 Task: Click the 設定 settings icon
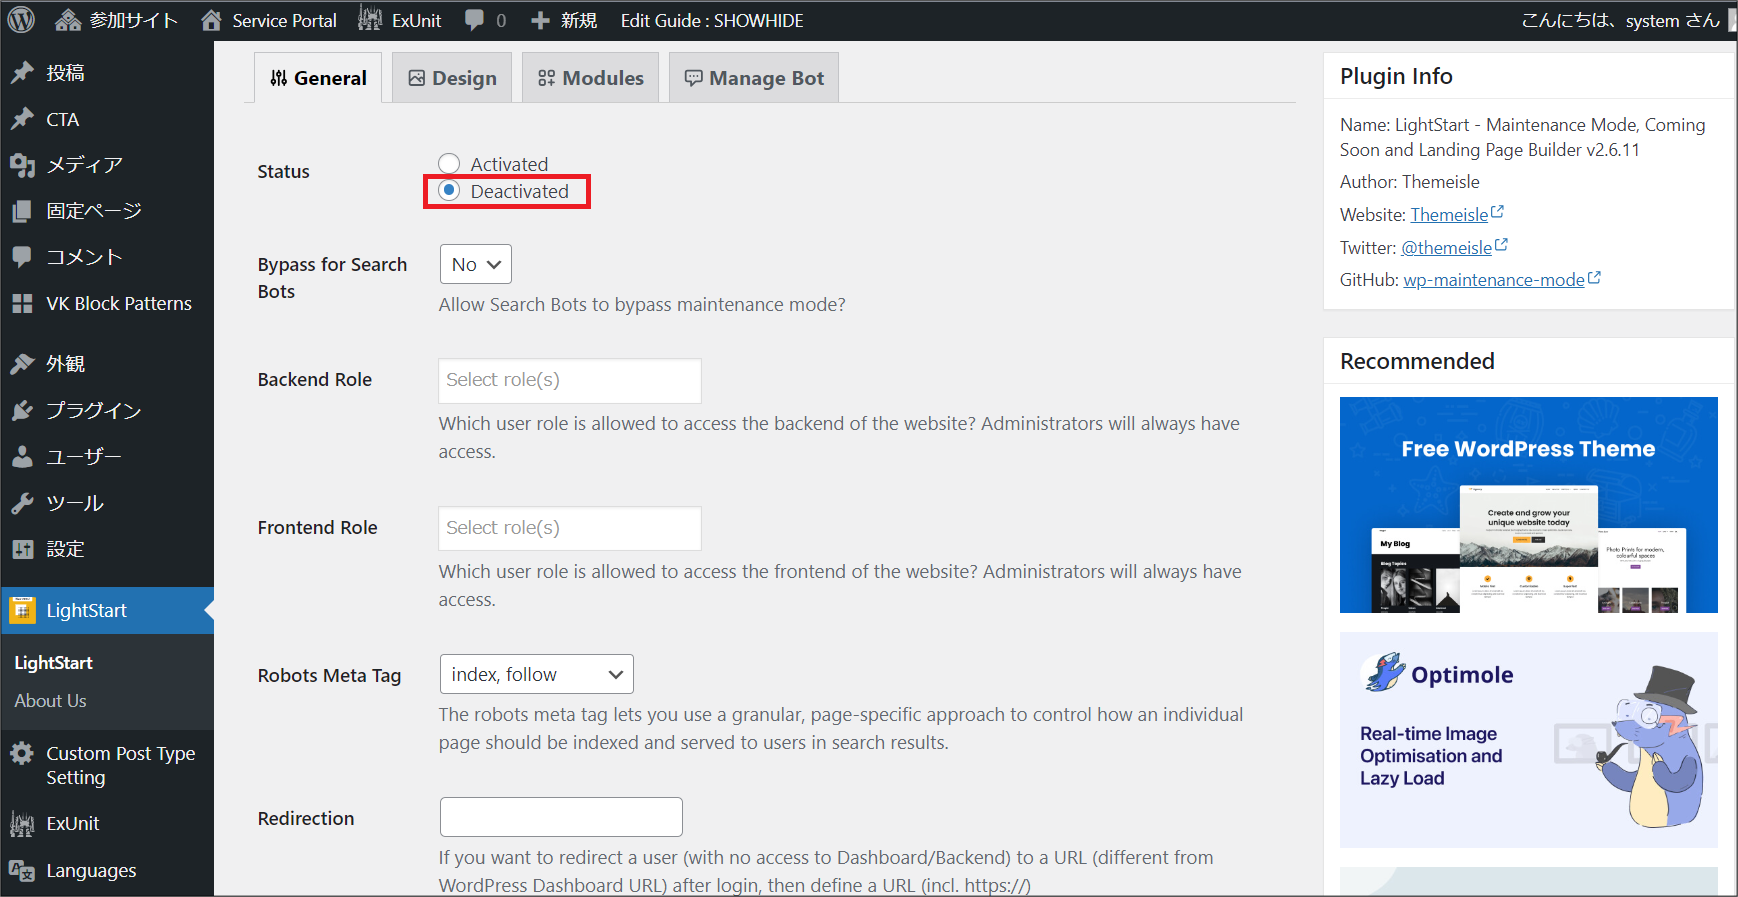click(x=22, y=549)
